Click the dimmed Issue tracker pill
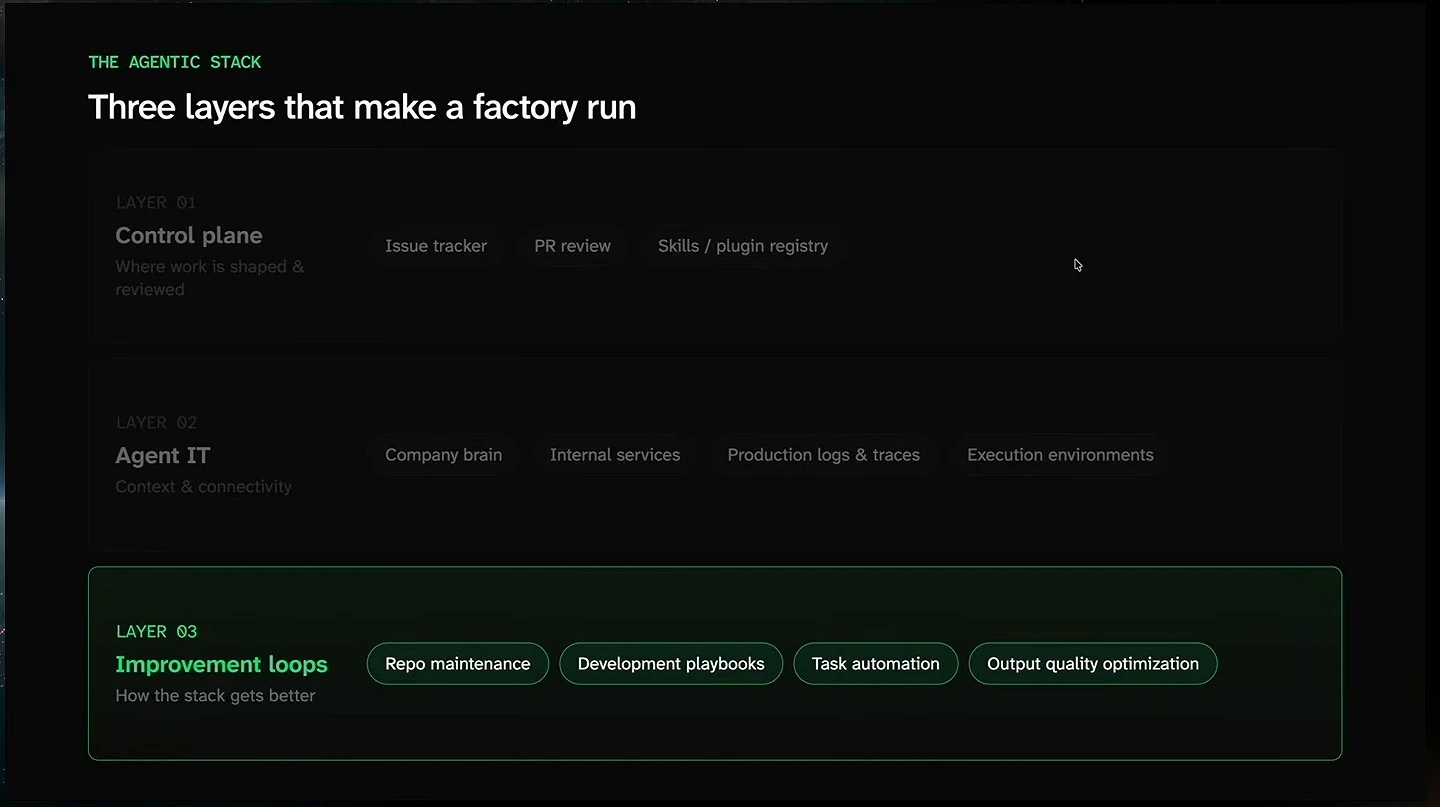1440x807 pixels. [436, 246]
